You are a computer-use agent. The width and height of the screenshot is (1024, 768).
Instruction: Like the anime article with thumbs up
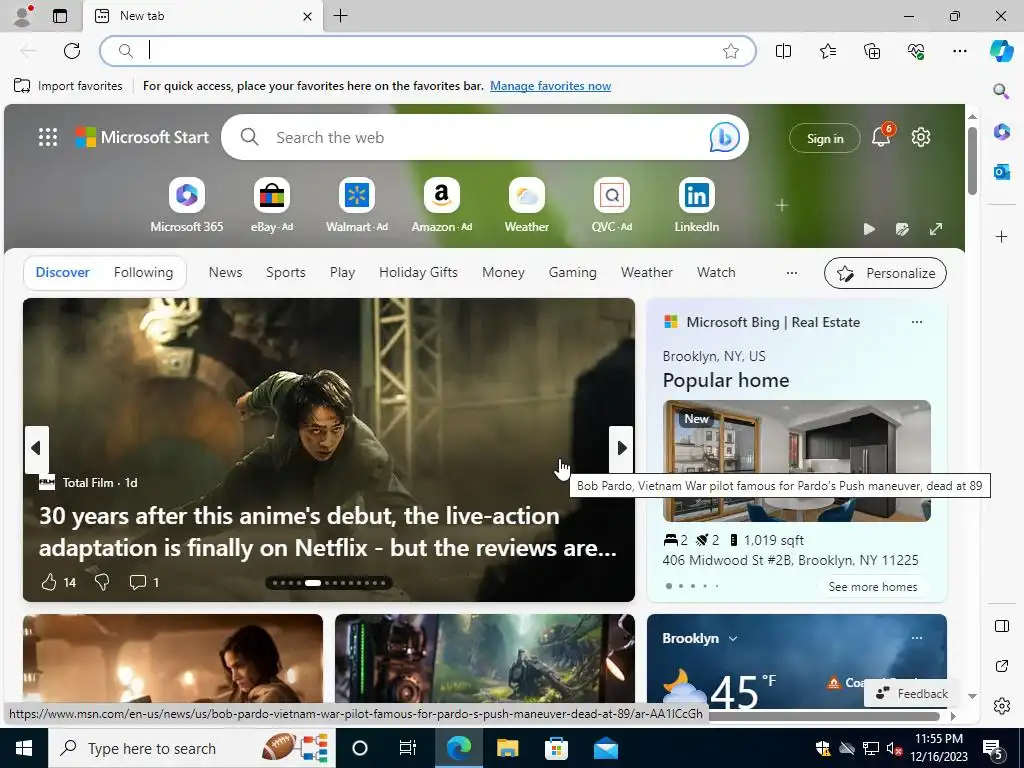49,582
